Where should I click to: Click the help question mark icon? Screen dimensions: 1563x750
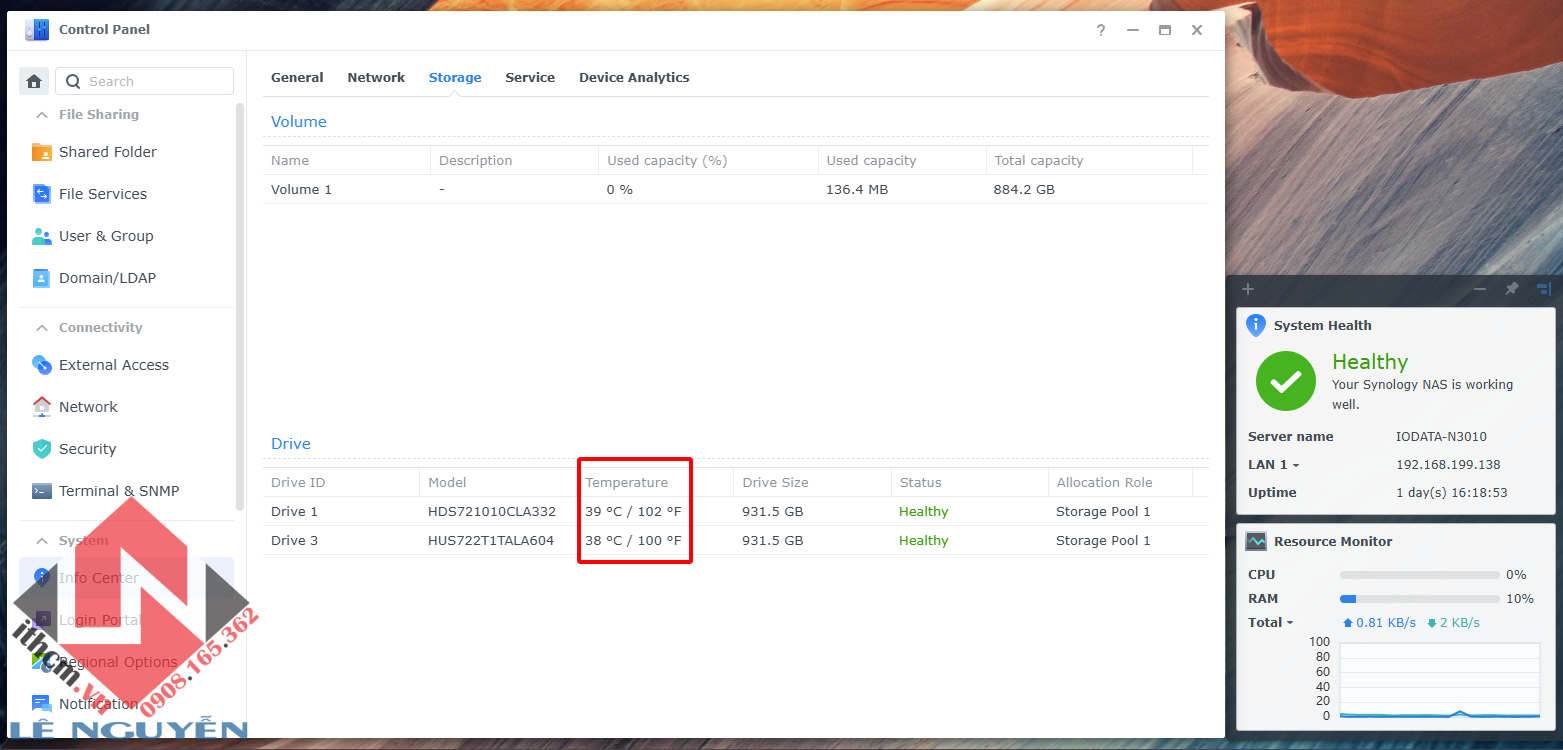coord(1101,30)
